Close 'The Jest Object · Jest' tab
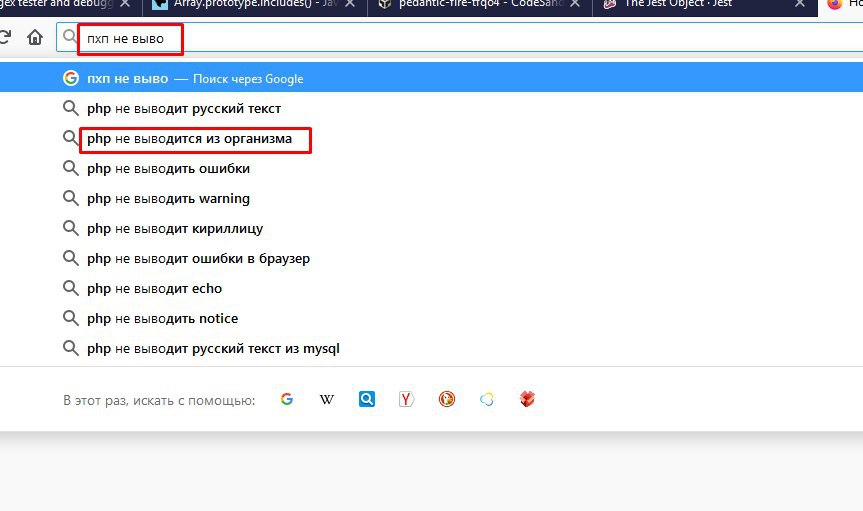The height and width of the screenshot is (511, 863). click(x=800, y=4)
